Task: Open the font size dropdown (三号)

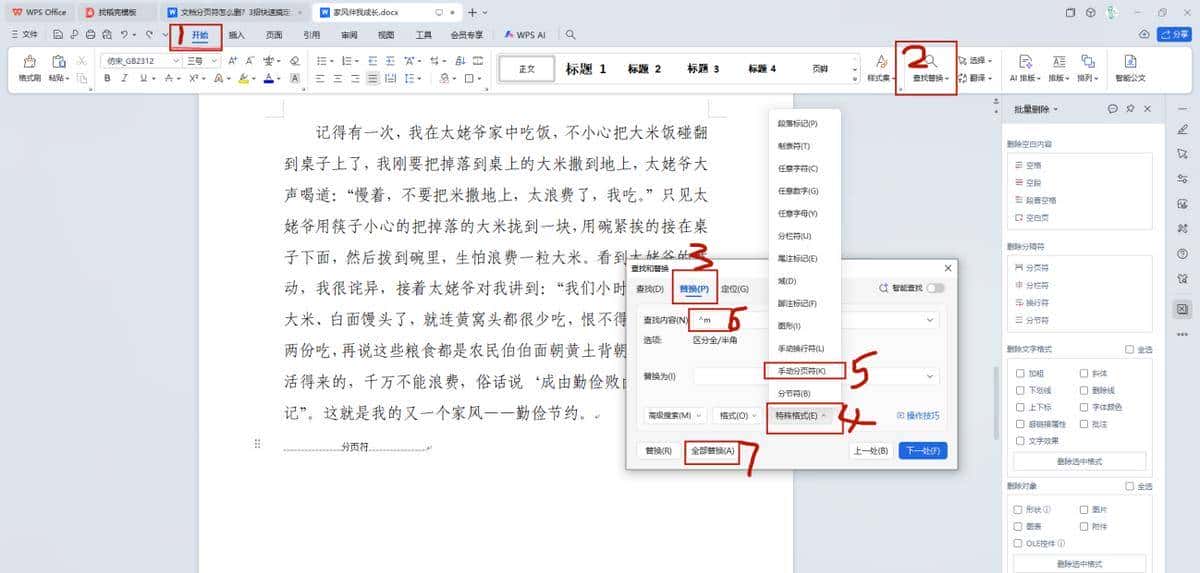Action: (215, 60)
